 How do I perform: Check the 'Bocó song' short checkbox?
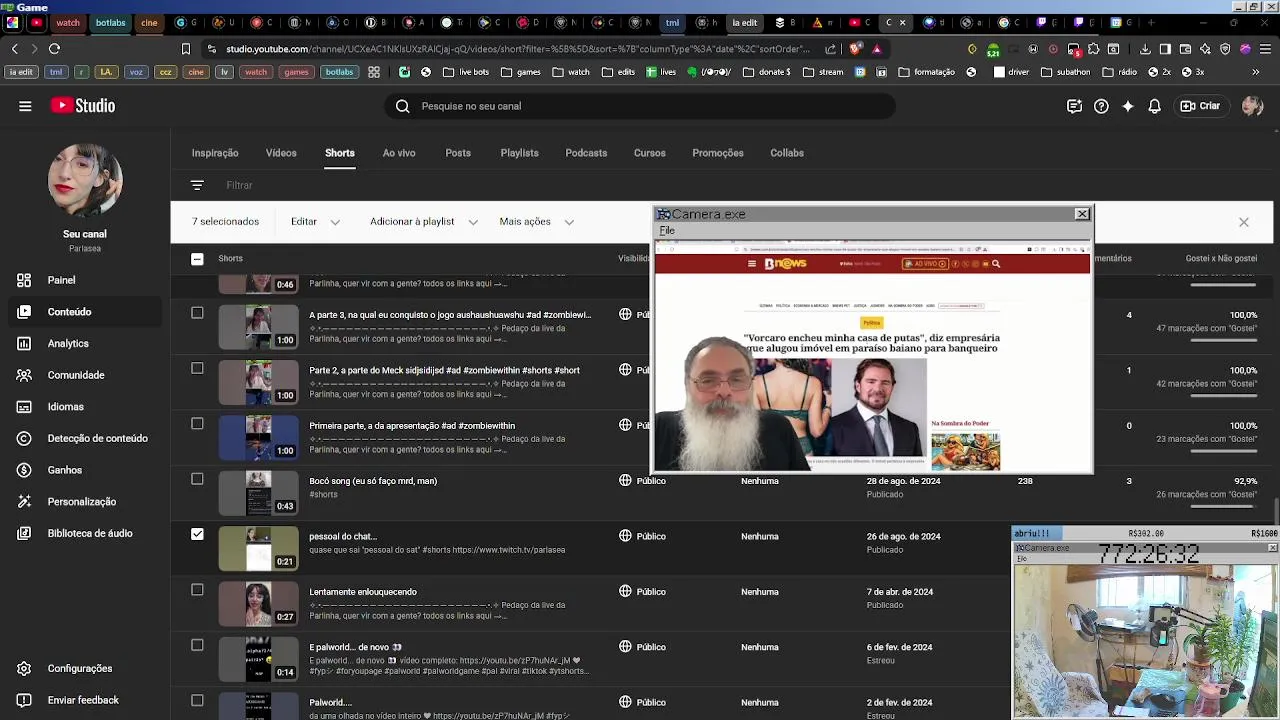point(197,479)
